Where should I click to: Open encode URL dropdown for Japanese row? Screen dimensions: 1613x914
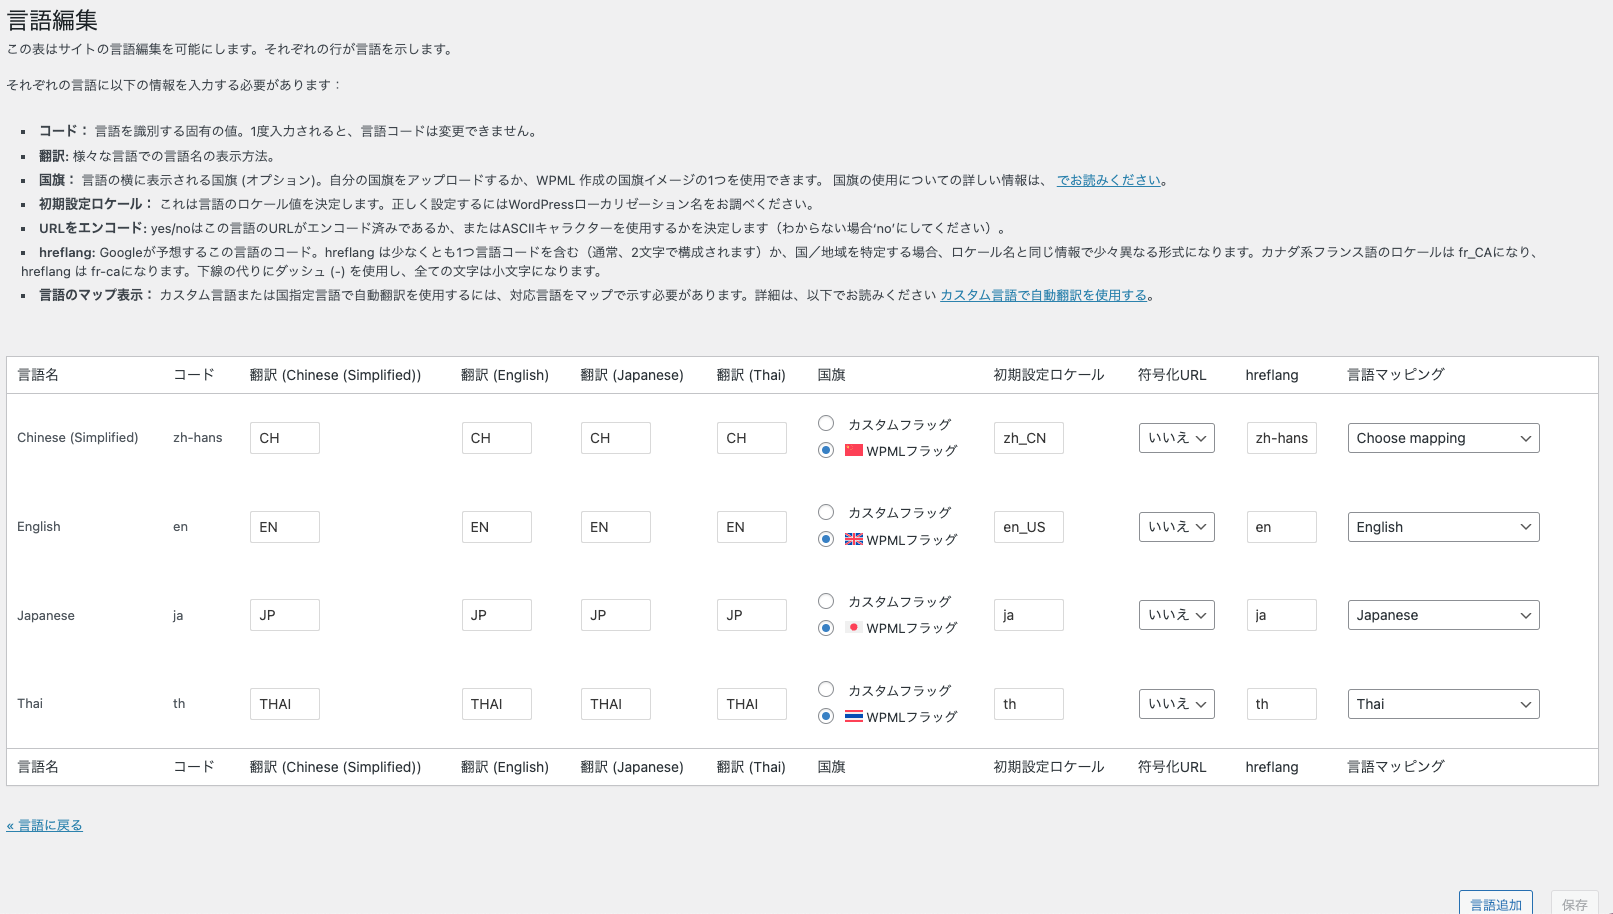click(x=1176, y=615)
